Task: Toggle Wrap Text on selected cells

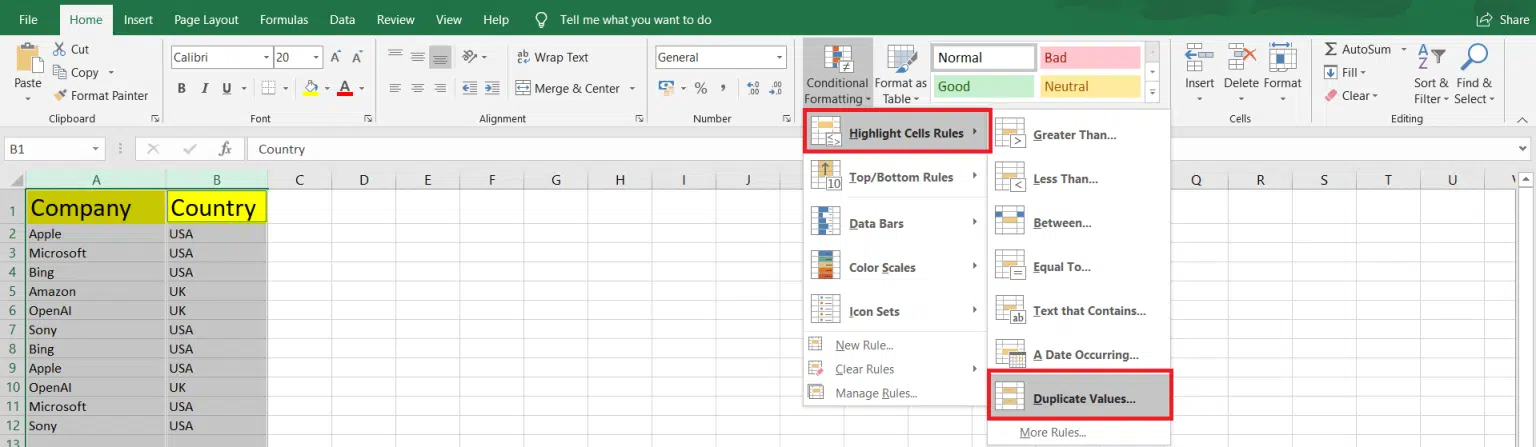Action: (551, 57)
